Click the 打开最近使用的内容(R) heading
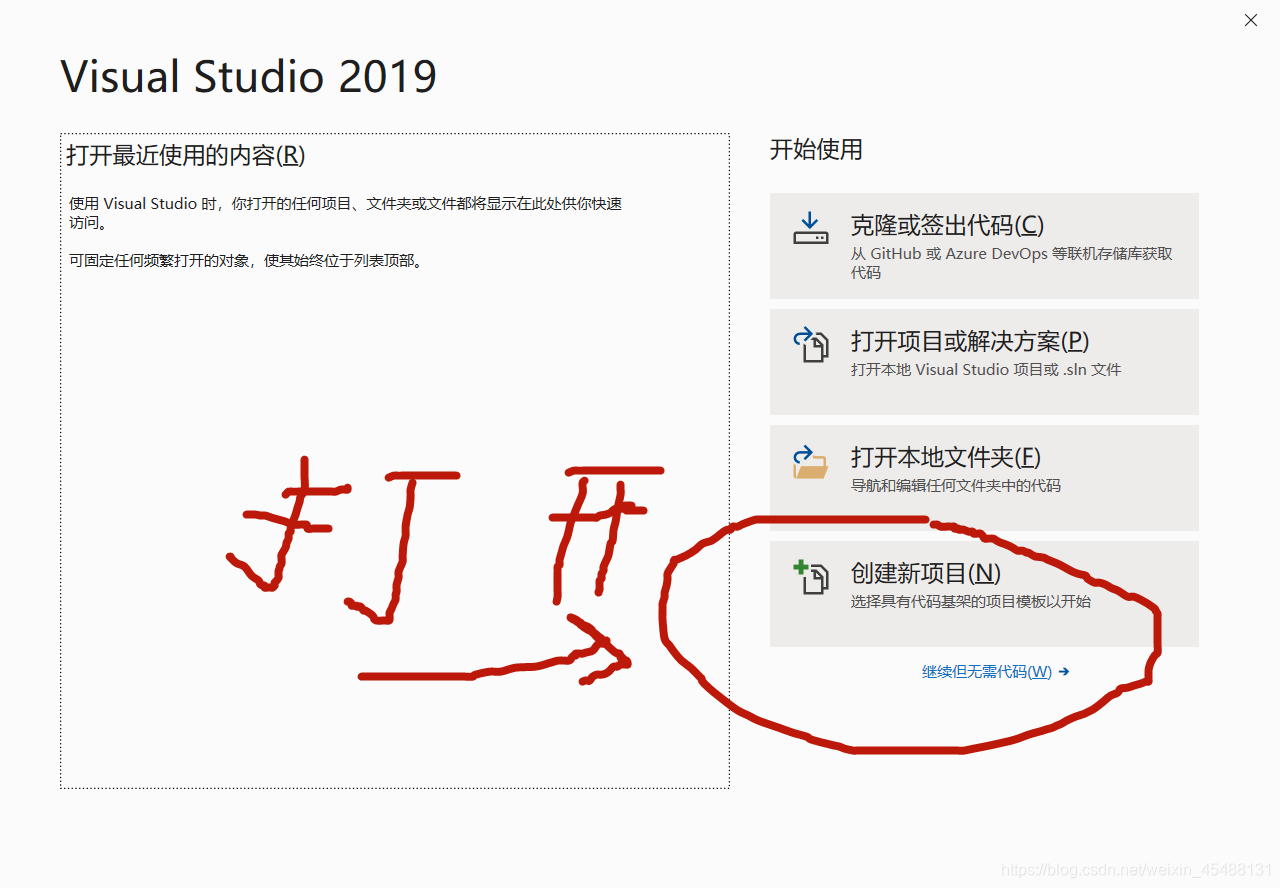This screenshot has width=1280, height=888. click(x=185, y=156)
